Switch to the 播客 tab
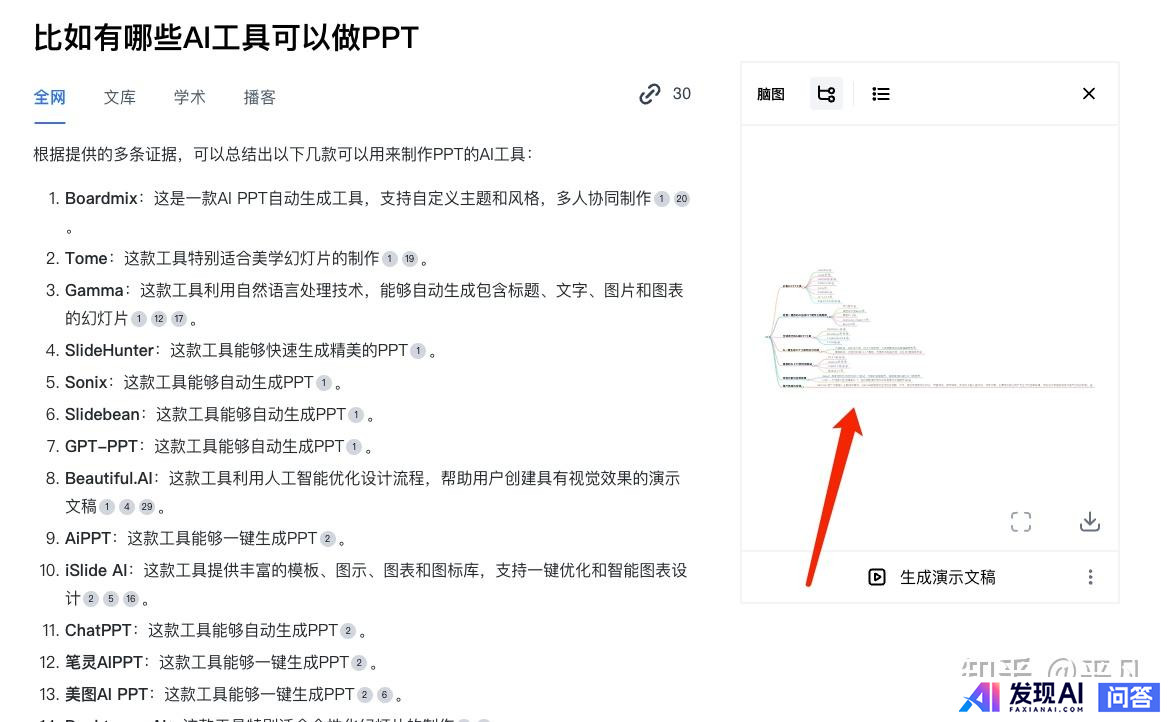Viewport: 1175px width, 722px height. tap(259, 97)
